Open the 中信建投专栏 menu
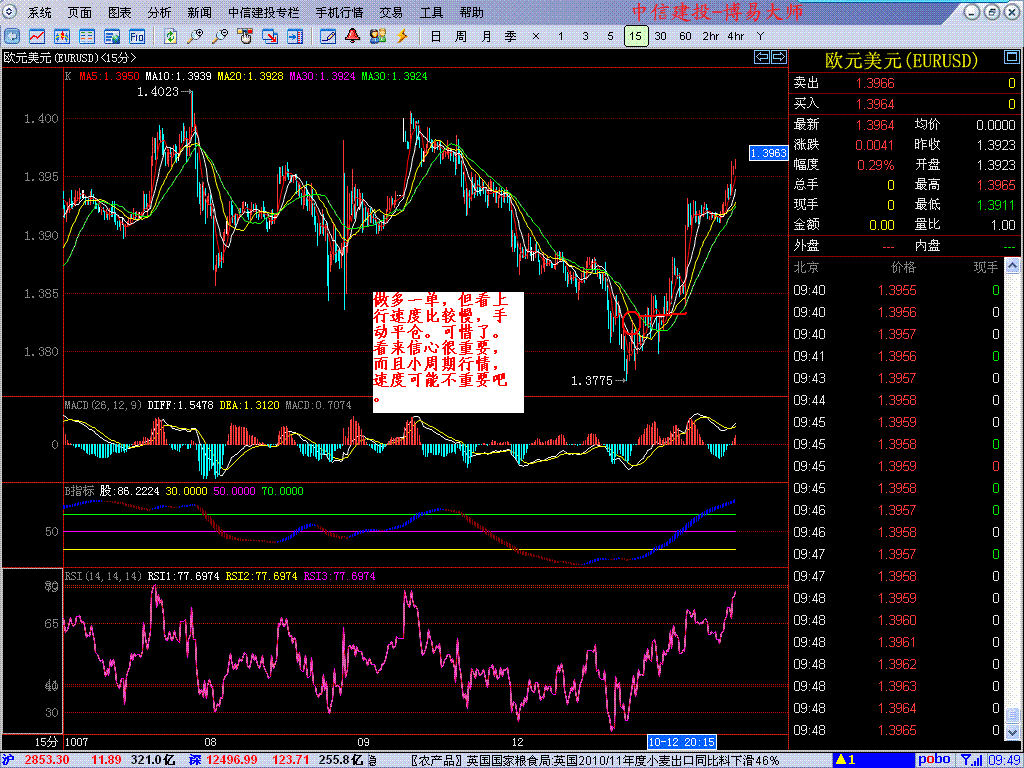Image resolution: width=1024 pixels, height=768 pixels. [x=265, y=12]
